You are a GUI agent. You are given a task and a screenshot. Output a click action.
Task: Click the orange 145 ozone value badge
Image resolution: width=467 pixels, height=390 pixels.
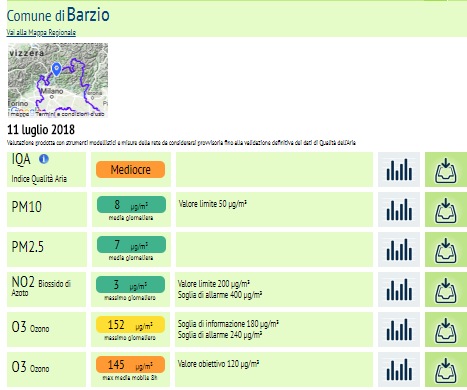(130, 365)
